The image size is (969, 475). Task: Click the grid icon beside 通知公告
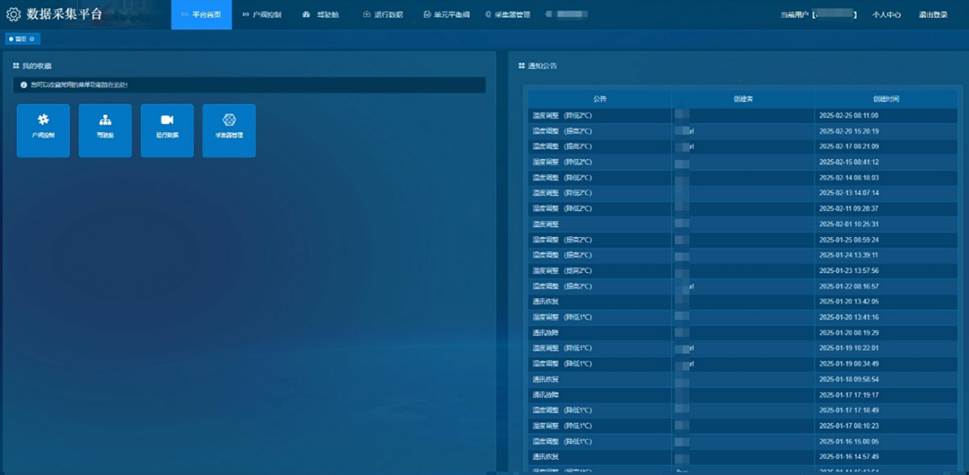click(521, 66)
